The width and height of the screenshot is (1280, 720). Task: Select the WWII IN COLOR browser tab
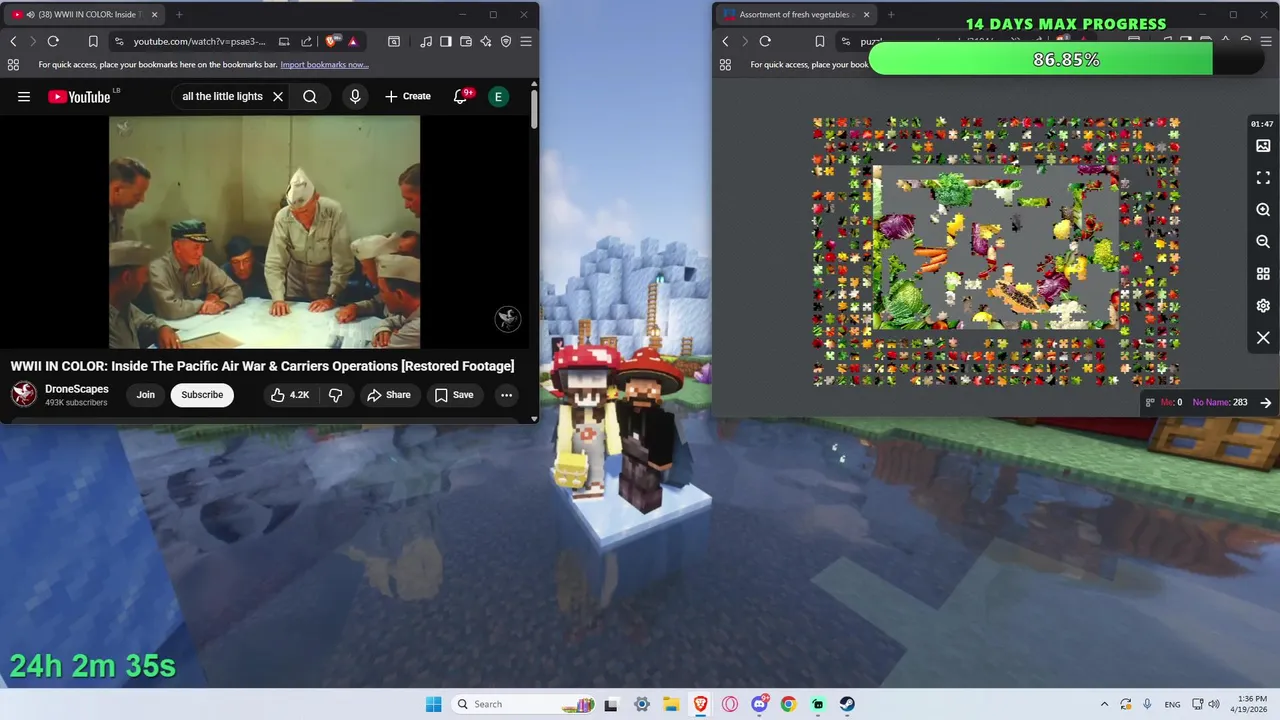(83, 15)
